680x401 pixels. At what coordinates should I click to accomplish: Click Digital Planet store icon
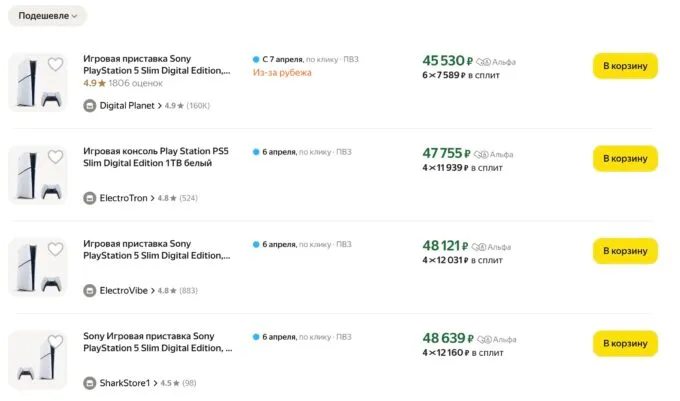coord(90,106)
